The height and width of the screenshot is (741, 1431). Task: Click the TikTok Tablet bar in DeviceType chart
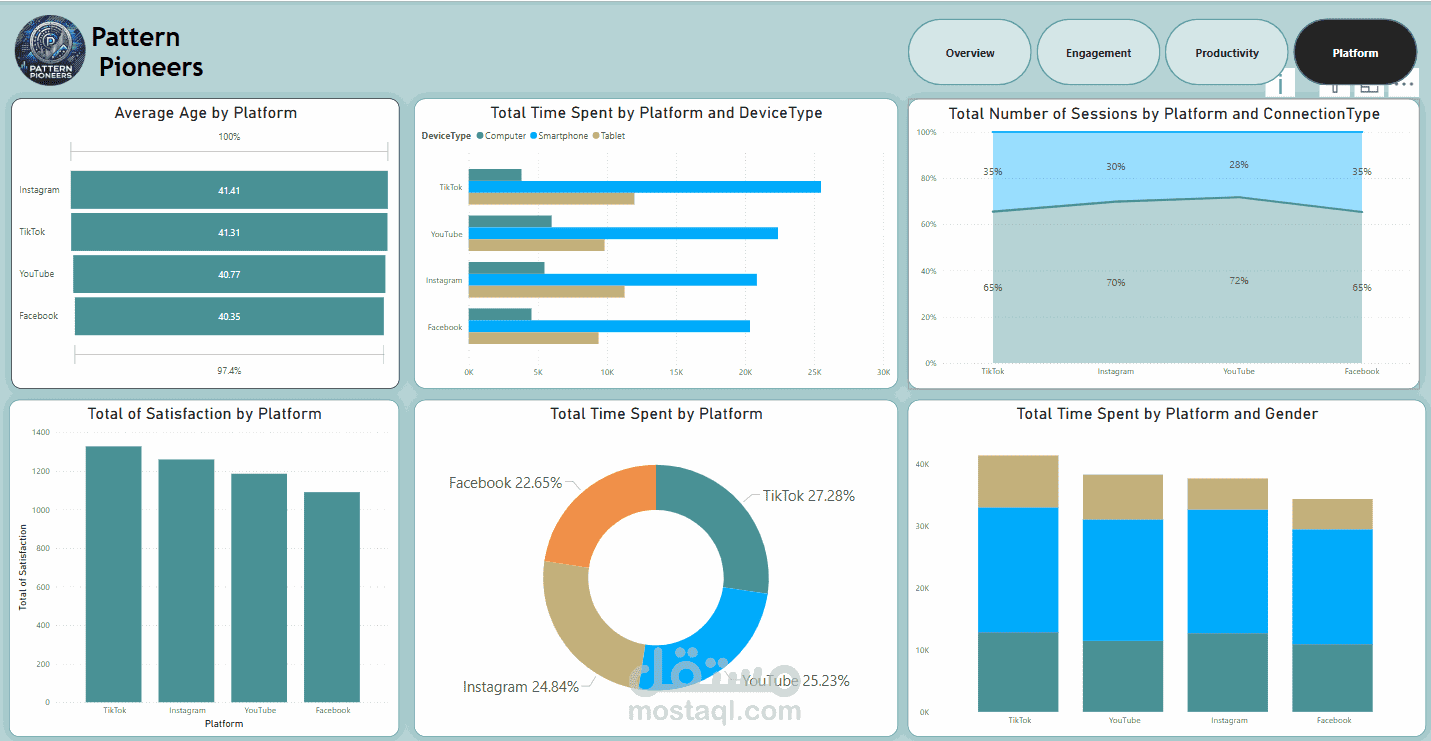point(551,199)
